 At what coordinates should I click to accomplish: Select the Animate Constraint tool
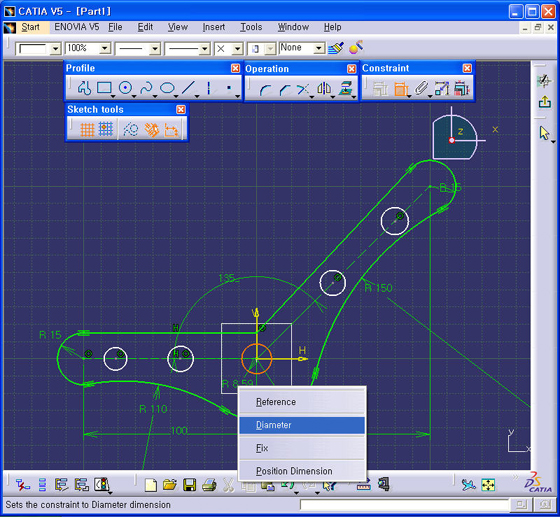point(442,88)
